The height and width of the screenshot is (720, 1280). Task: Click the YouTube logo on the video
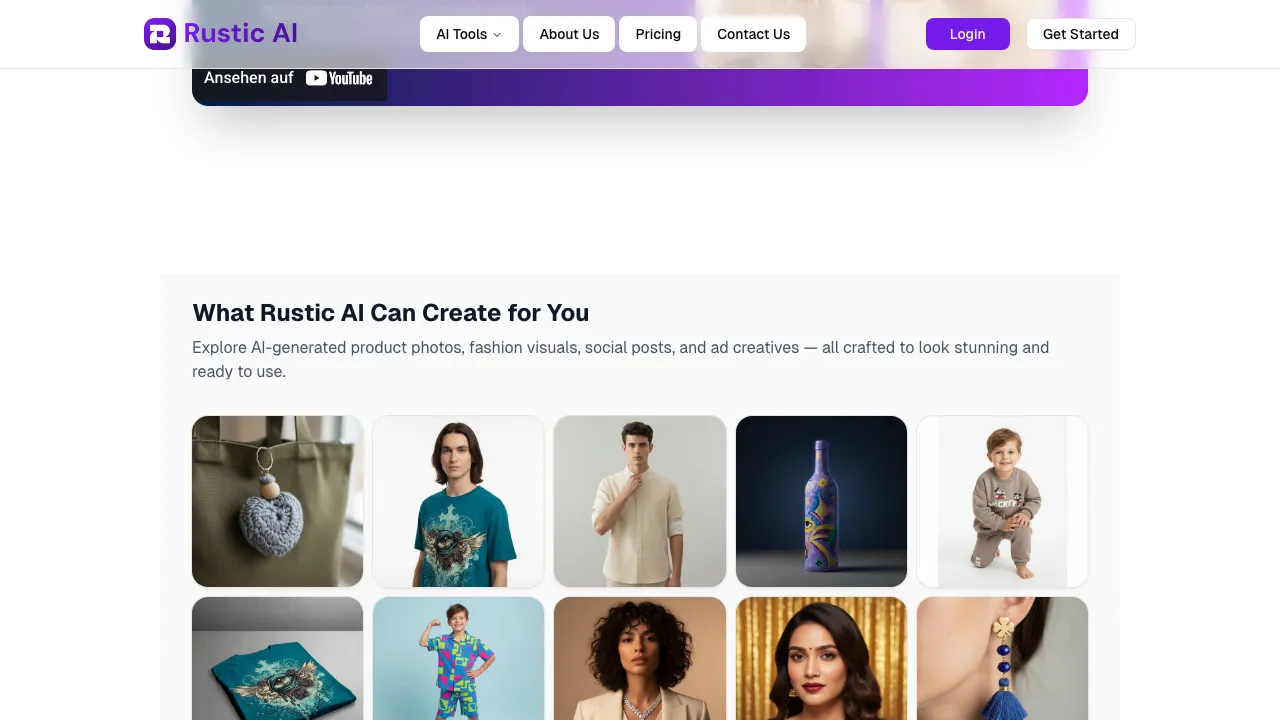pyautogui.click(x=339, y=78)
